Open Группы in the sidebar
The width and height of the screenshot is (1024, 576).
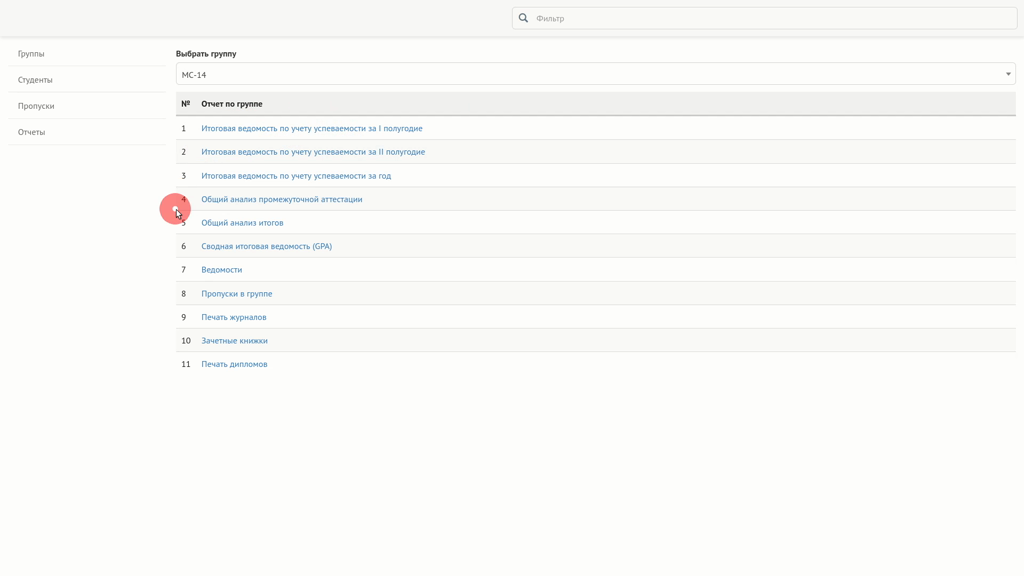coord(31,54)
